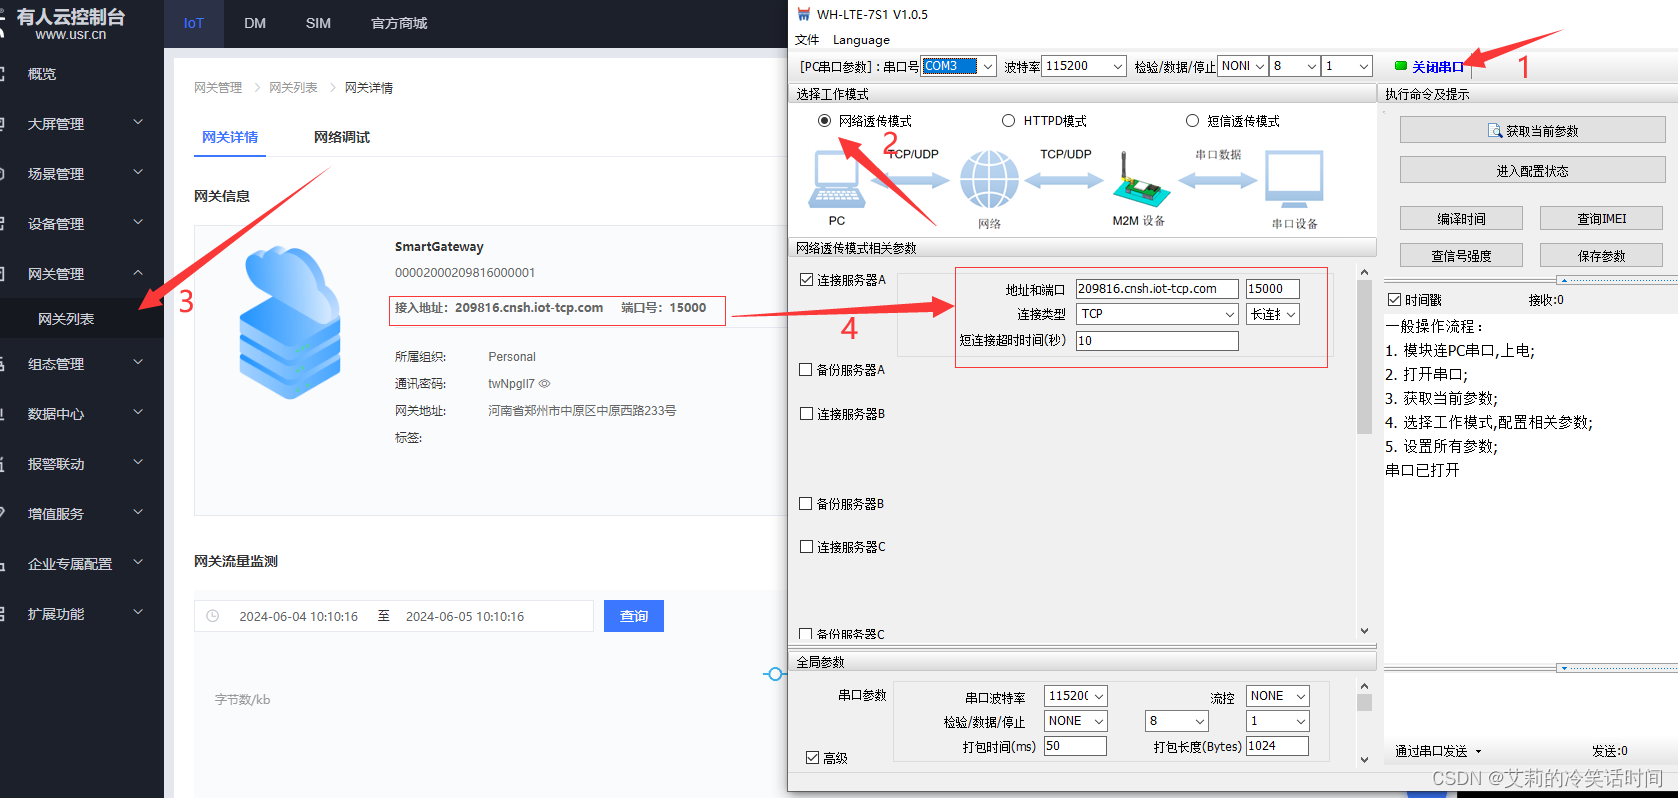
Task: Click the 查询IMEI button
Action: 1601,218
